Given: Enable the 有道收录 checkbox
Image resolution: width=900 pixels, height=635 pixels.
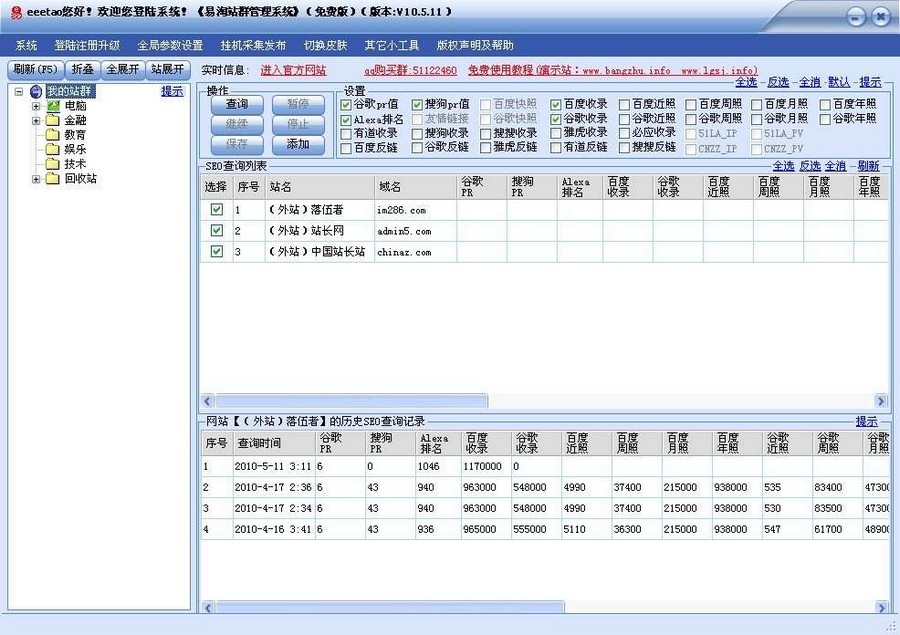Looking at the screenshot, I should 346,134.
